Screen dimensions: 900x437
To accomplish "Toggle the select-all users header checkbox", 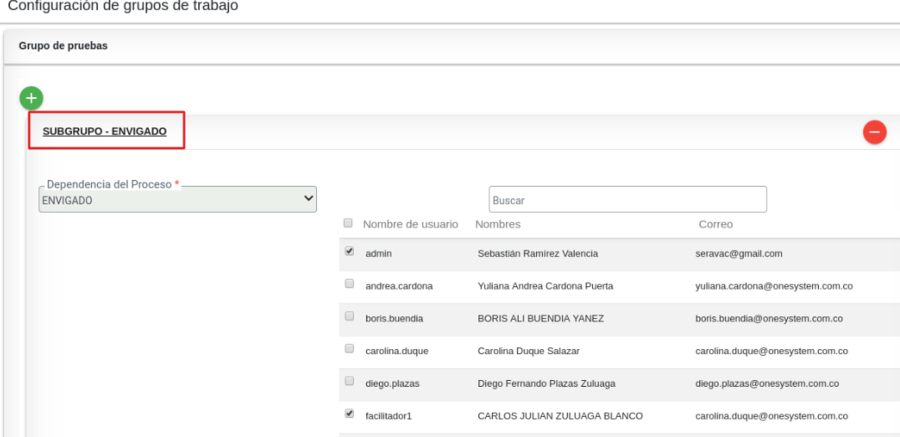I will (x=348, y=223).
